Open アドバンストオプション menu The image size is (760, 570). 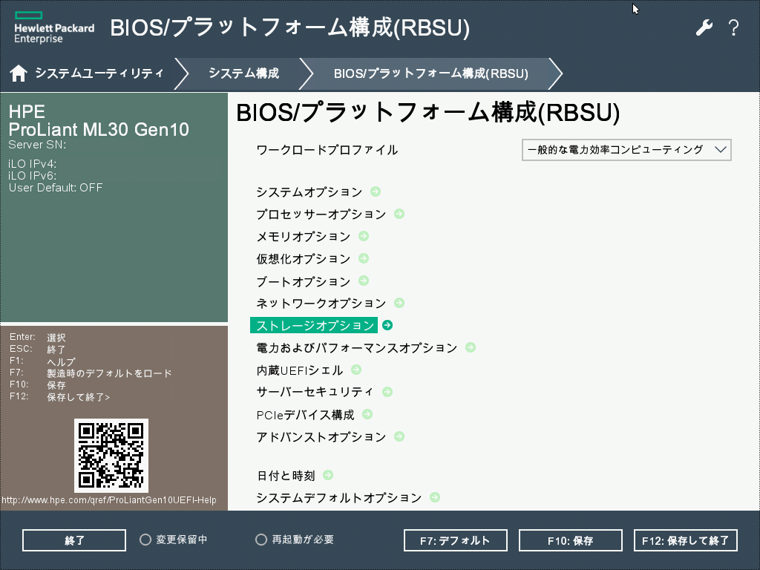click(321, 437)
